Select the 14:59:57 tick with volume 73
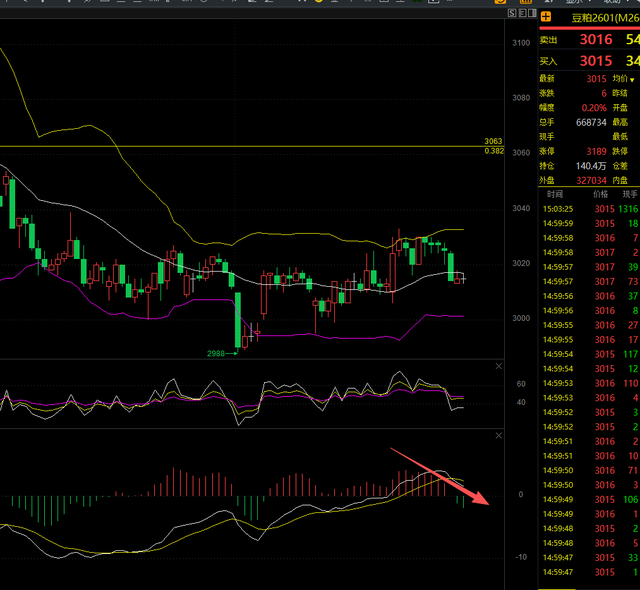 pyautogui.click(x=590, y=282)
